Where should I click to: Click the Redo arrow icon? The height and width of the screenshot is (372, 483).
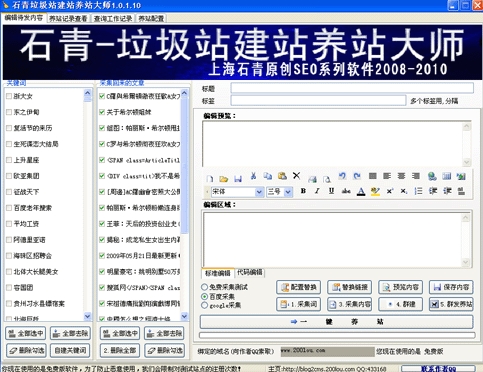pos(357,176)
